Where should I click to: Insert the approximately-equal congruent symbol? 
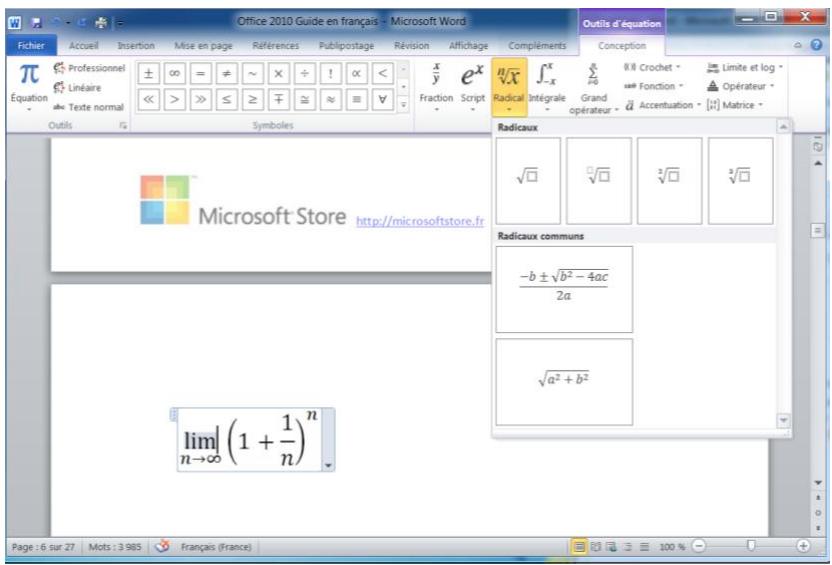point(305,99)
